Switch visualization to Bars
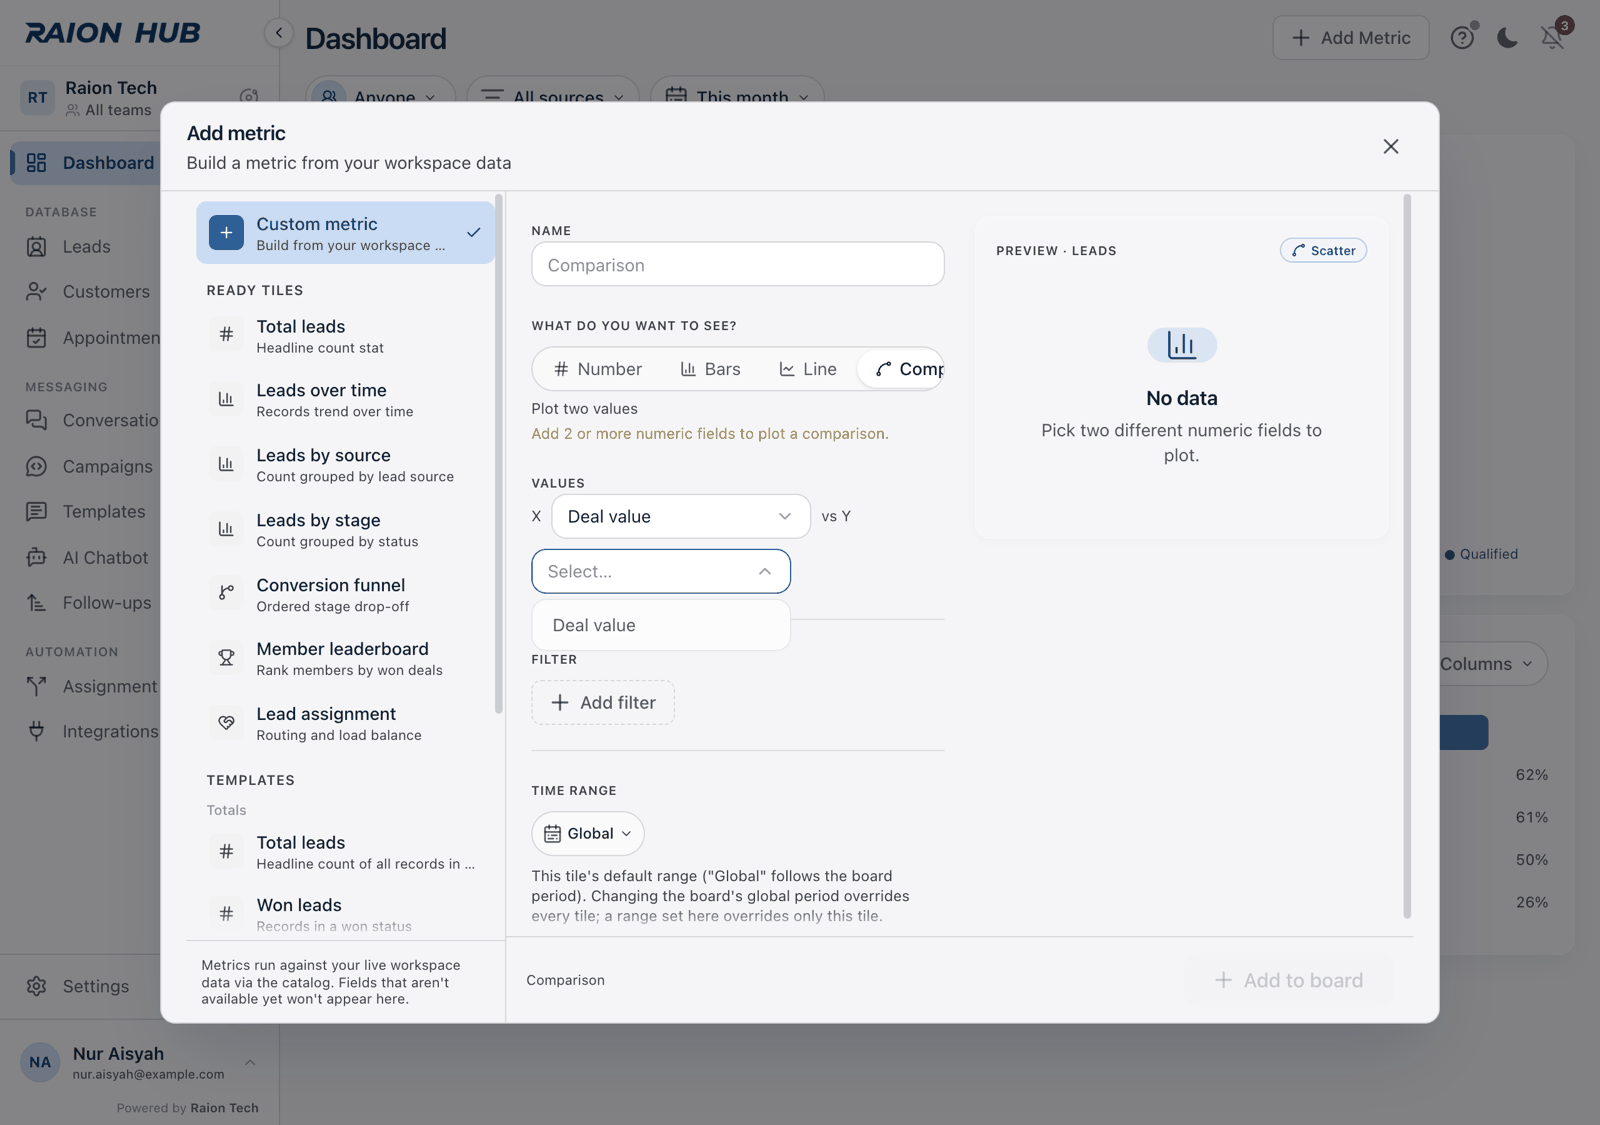The image size is (1600, 1125). point(710,369)
